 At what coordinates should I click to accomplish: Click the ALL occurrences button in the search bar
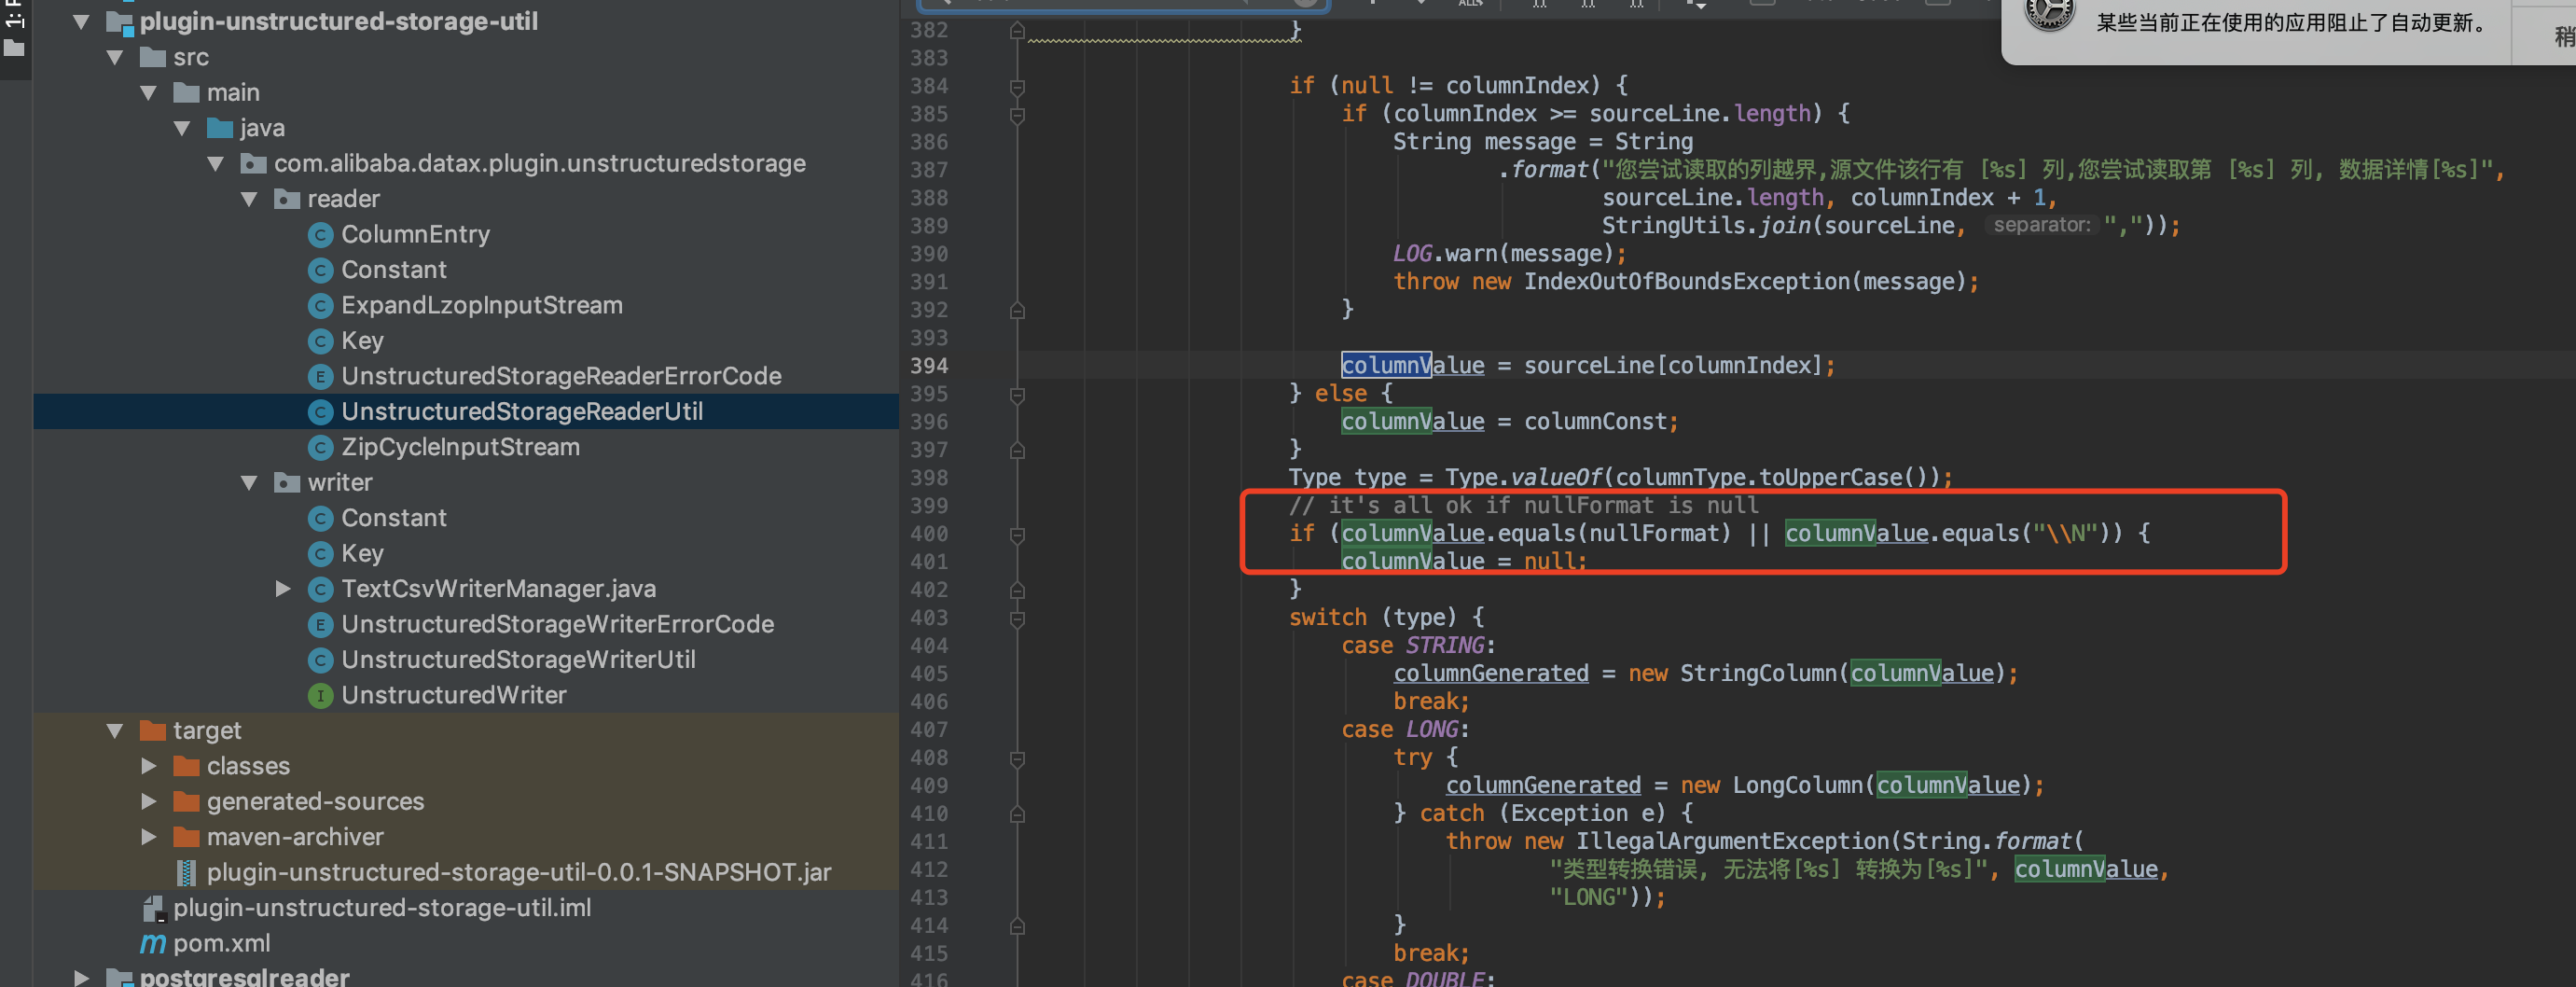point(1468,5)
